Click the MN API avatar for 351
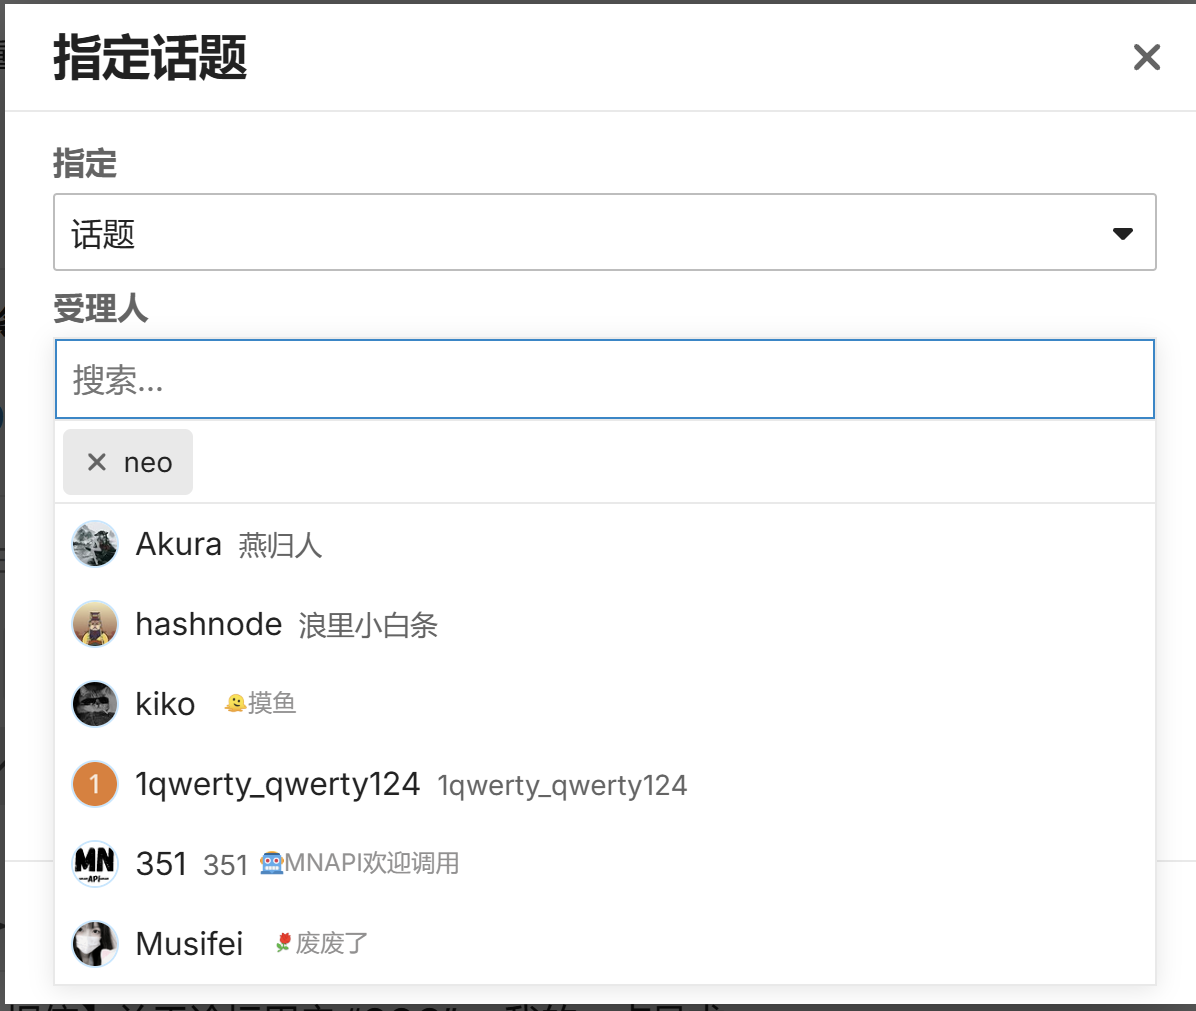The image size is (1196, 1011). (95, 865)
